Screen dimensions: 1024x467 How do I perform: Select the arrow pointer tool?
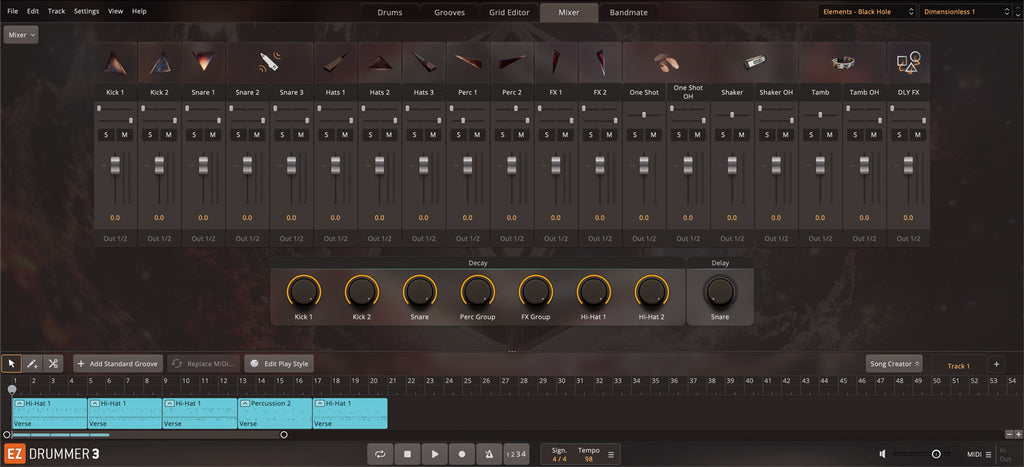coord(12,363)
